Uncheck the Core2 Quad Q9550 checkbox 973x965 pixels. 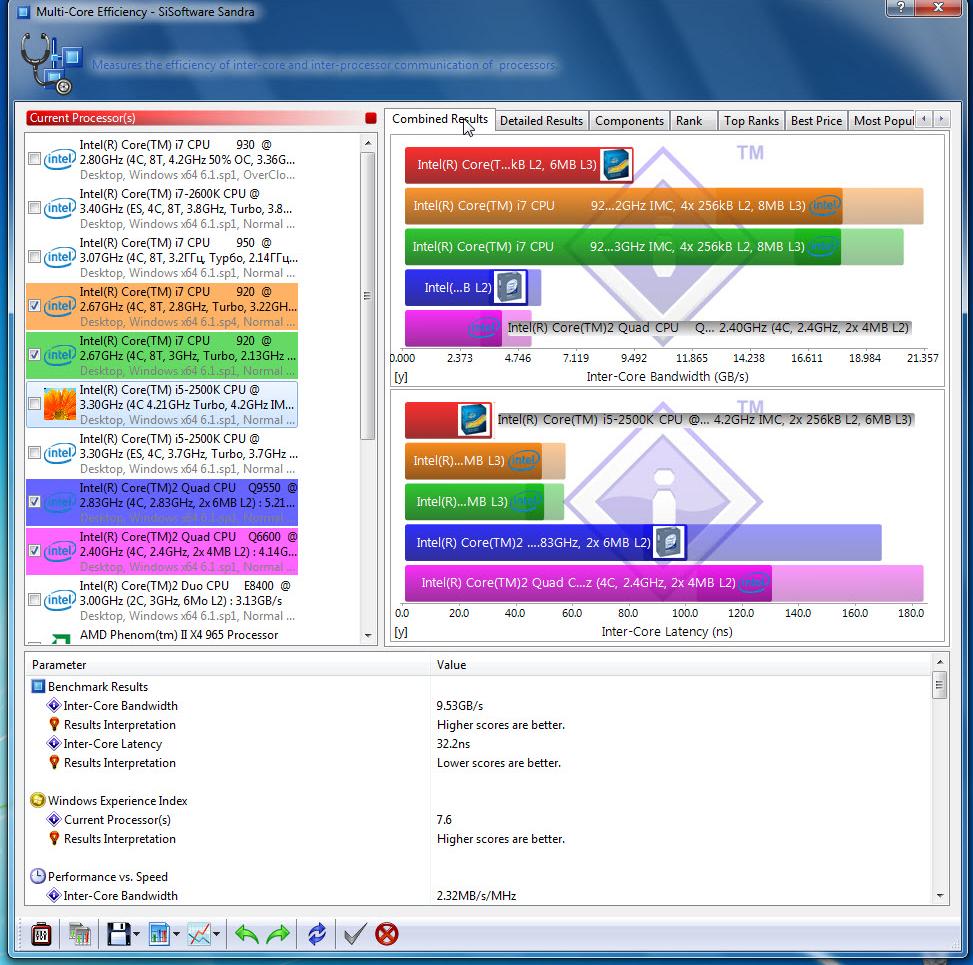pos(35,502)
